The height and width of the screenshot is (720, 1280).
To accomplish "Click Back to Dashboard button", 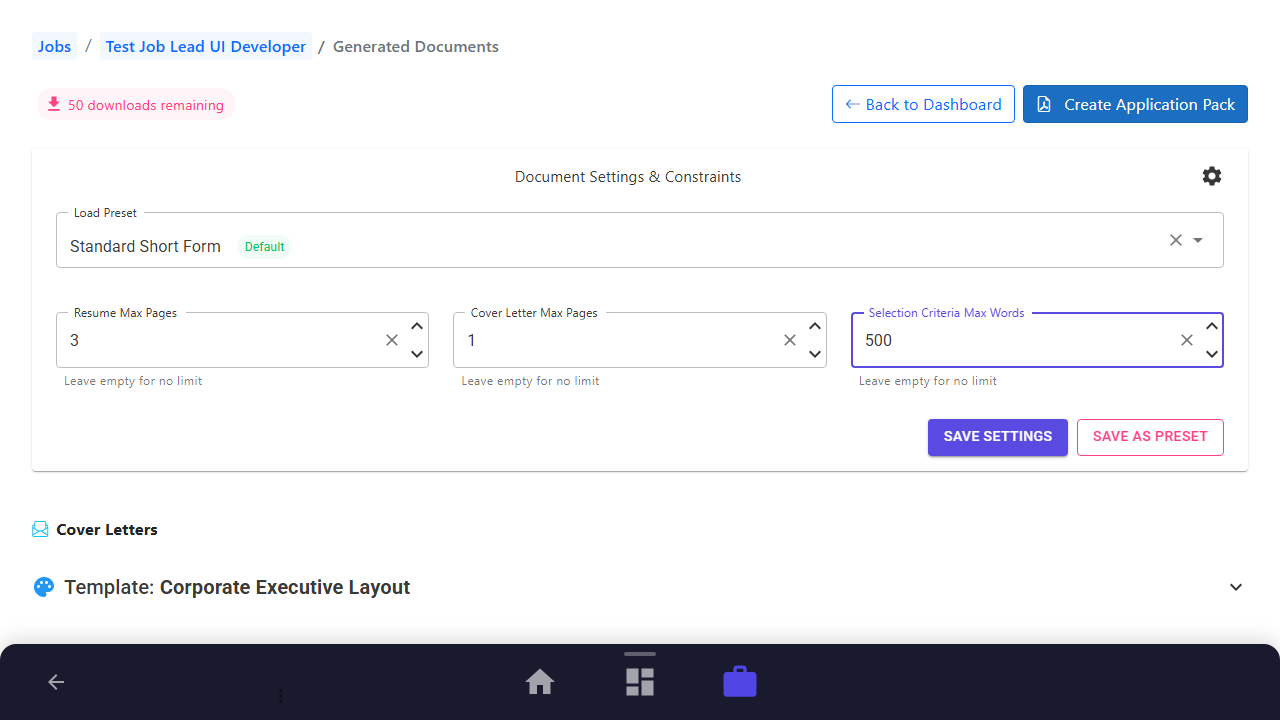I will (923, 104).
